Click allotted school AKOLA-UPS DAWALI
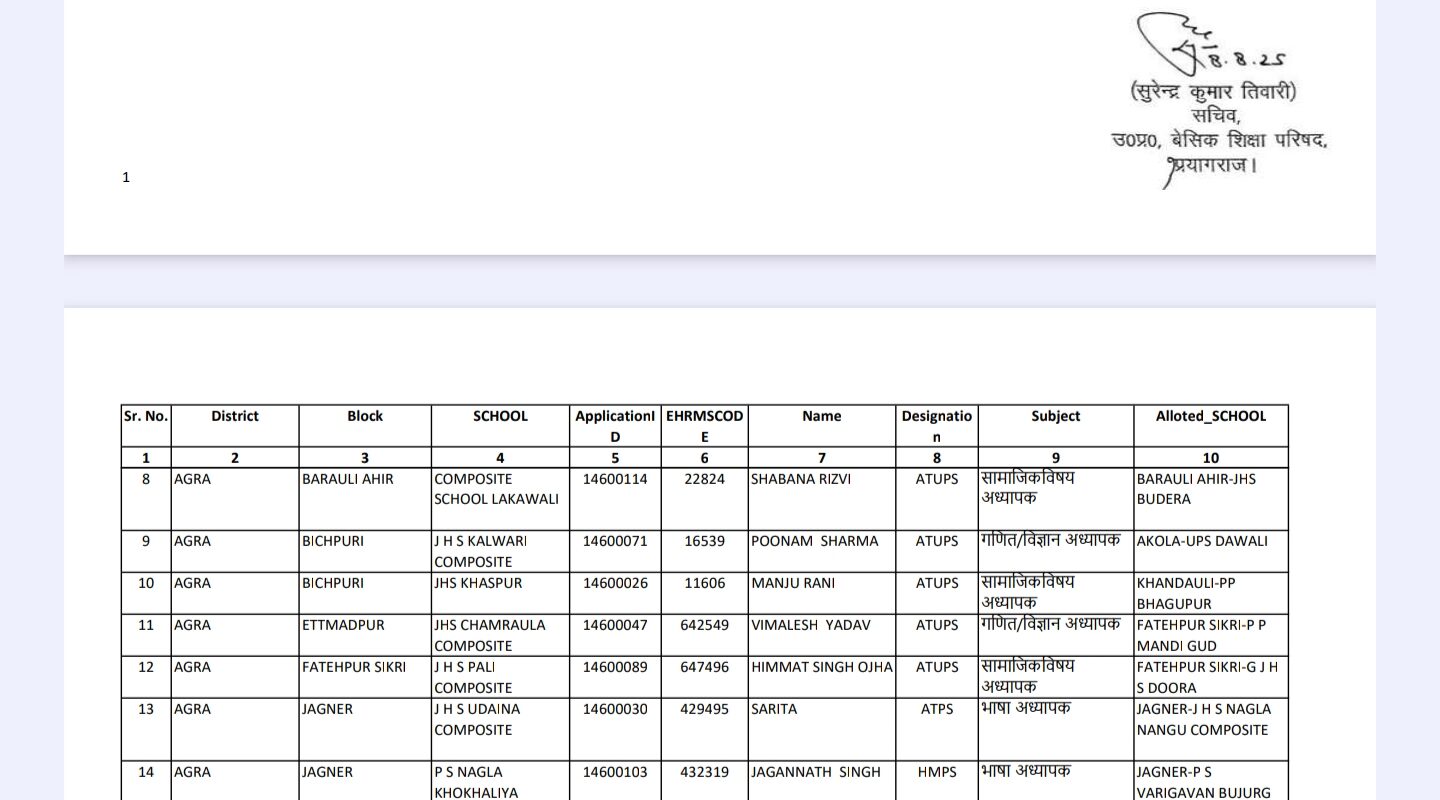Screen dimensions: 1440x800 (1201, 541)
